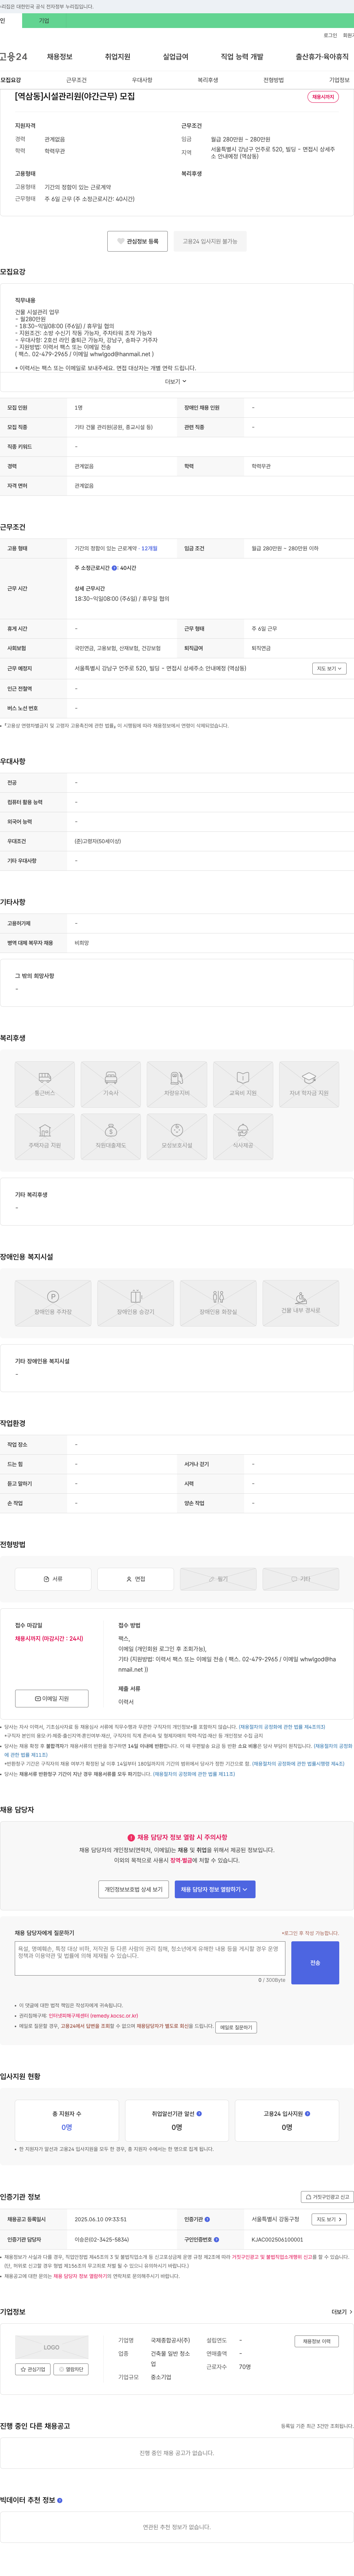Viewport: 354px width, 2576px height.
Task: Open 실업급여 main menu
Action: click(x=176, y=57)
